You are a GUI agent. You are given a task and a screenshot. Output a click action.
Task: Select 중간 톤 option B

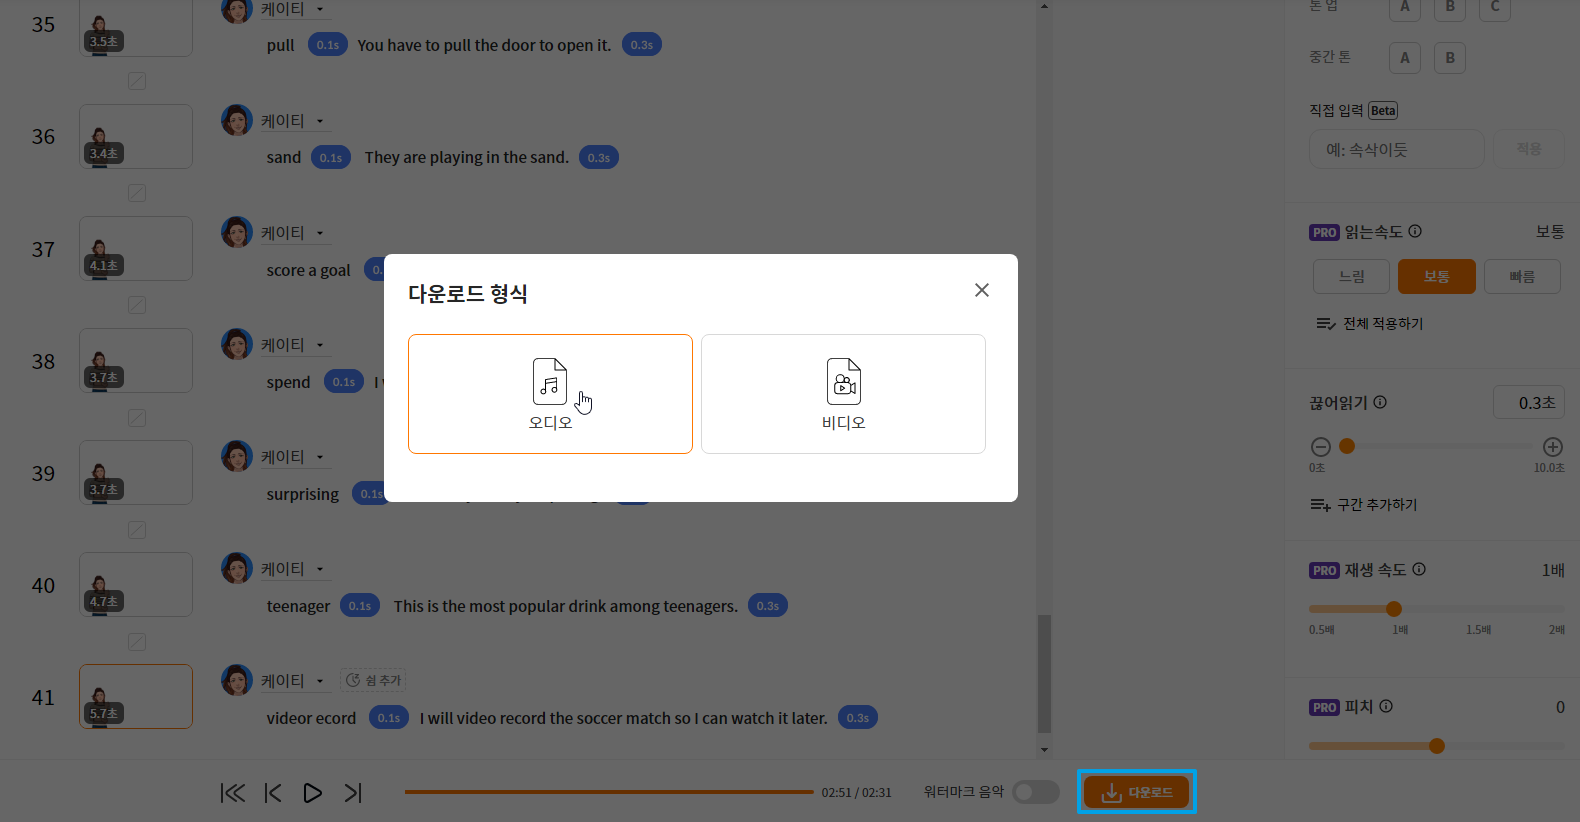click(1450, 57)
